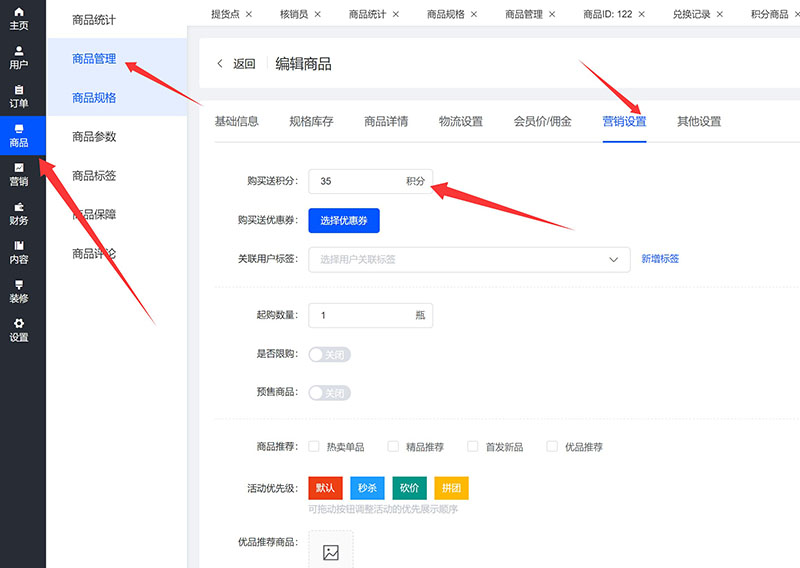Image resolution: width=800 pixels, height=568 pixels.
Task: Open 设置 settings gear in sidebar
Action: coord(18,330)
